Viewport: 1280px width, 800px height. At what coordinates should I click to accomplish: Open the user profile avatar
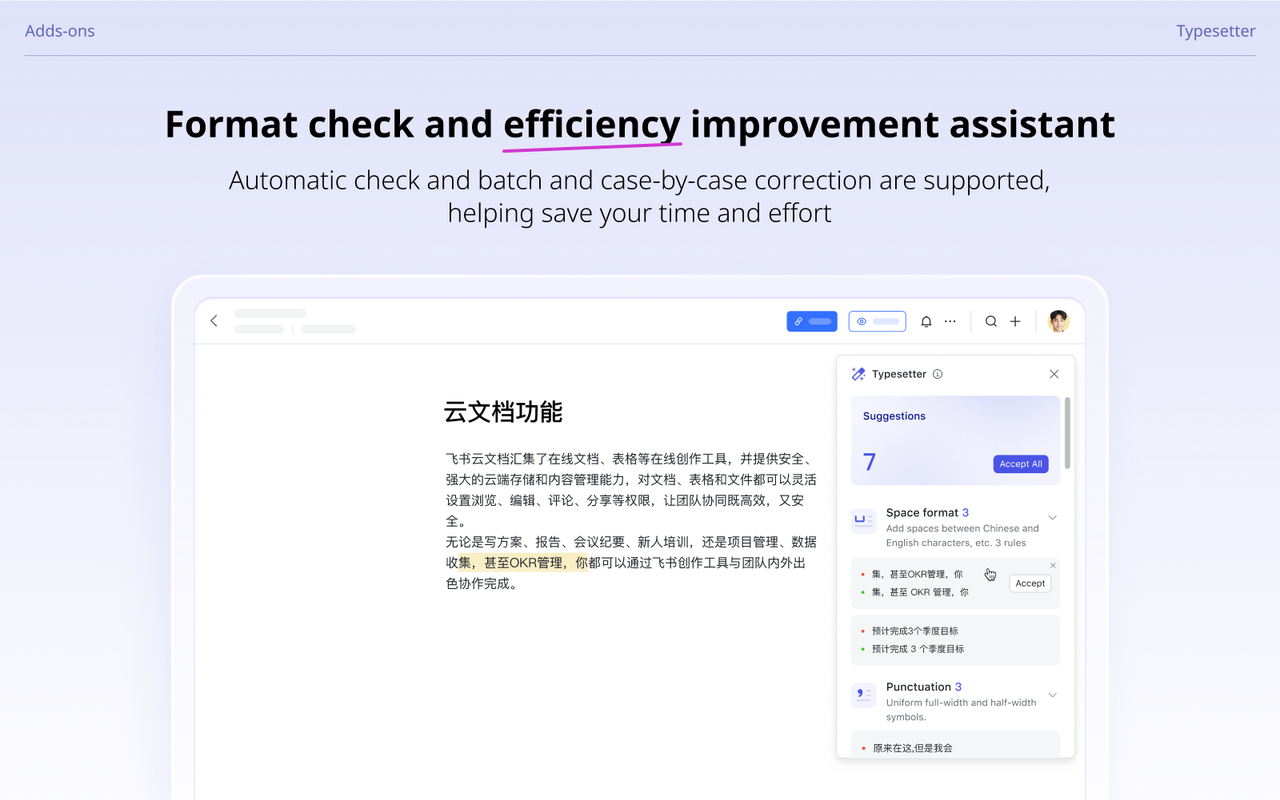1058,321
